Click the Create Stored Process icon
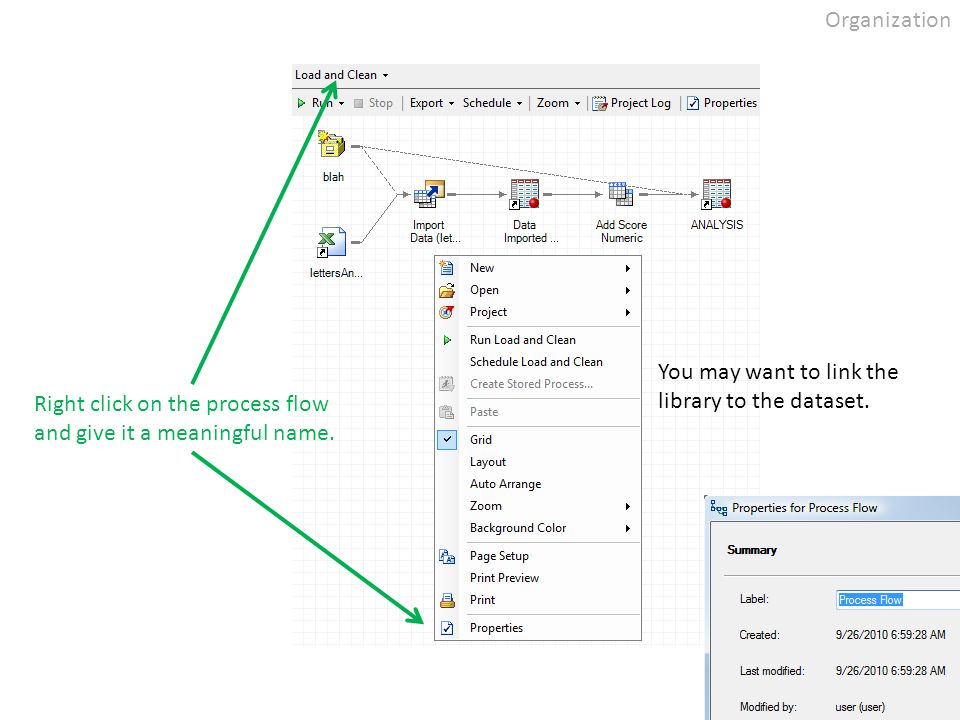The height and width of the screenshot is (720, 960). 447,384
